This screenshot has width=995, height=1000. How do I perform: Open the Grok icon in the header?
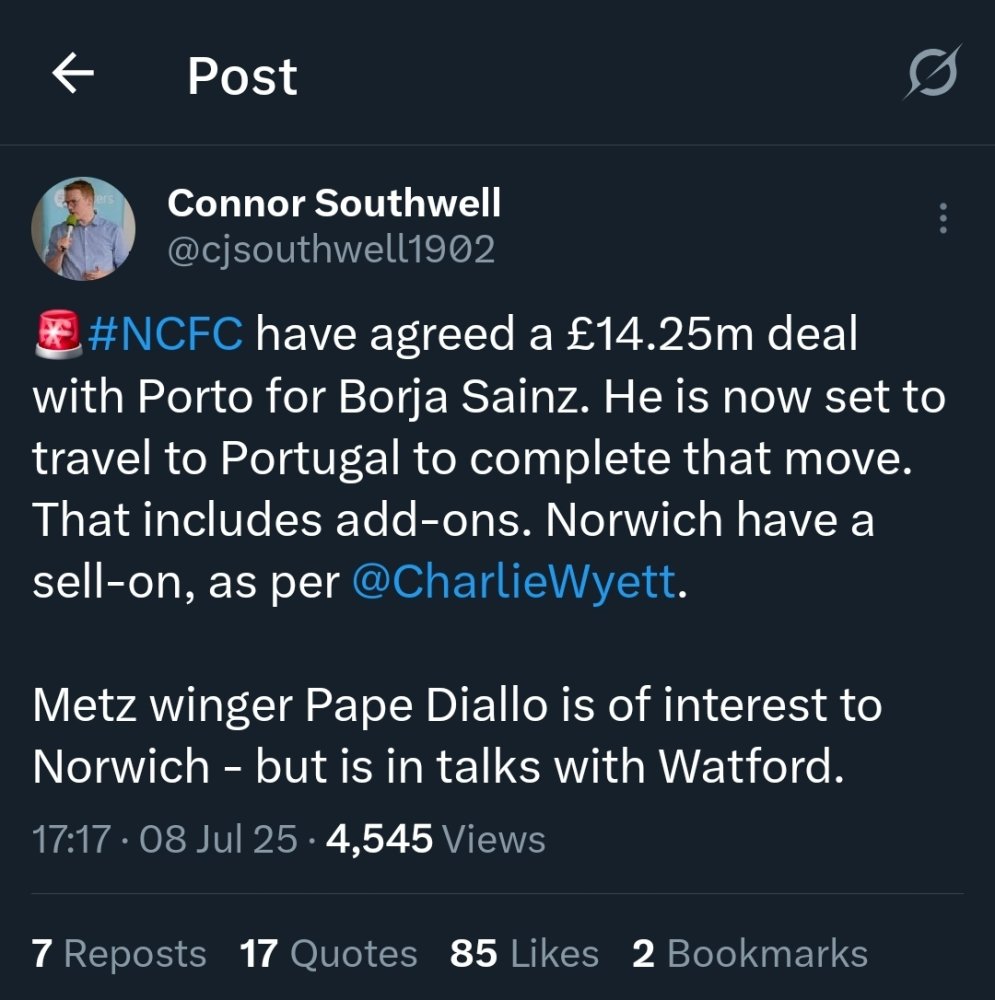click(932, 74)
